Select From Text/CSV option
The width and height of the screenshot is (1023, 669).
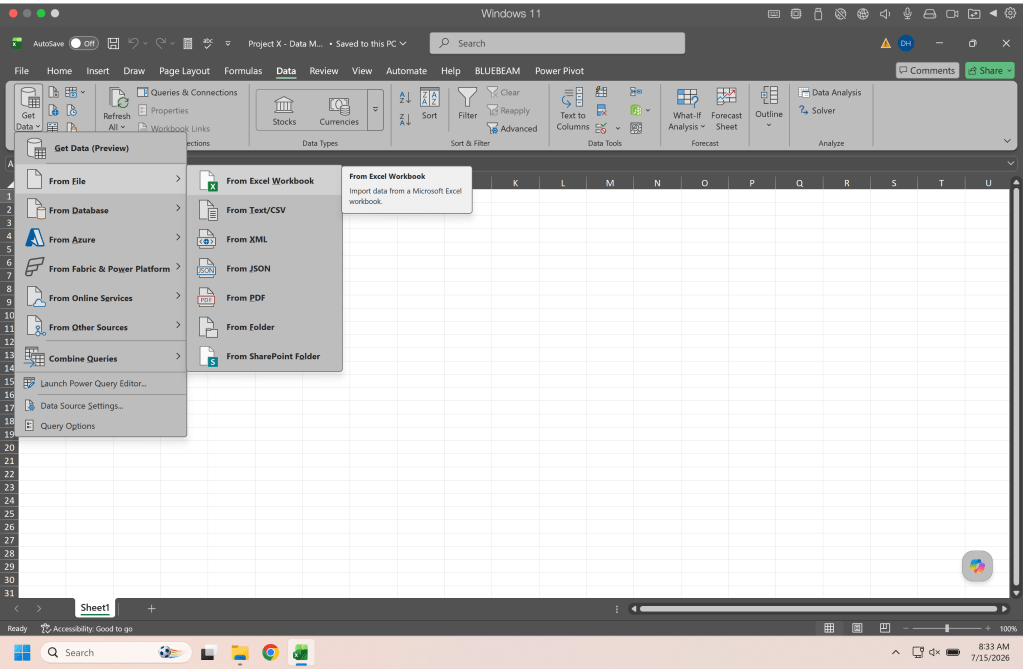click(x=264, y=210)
